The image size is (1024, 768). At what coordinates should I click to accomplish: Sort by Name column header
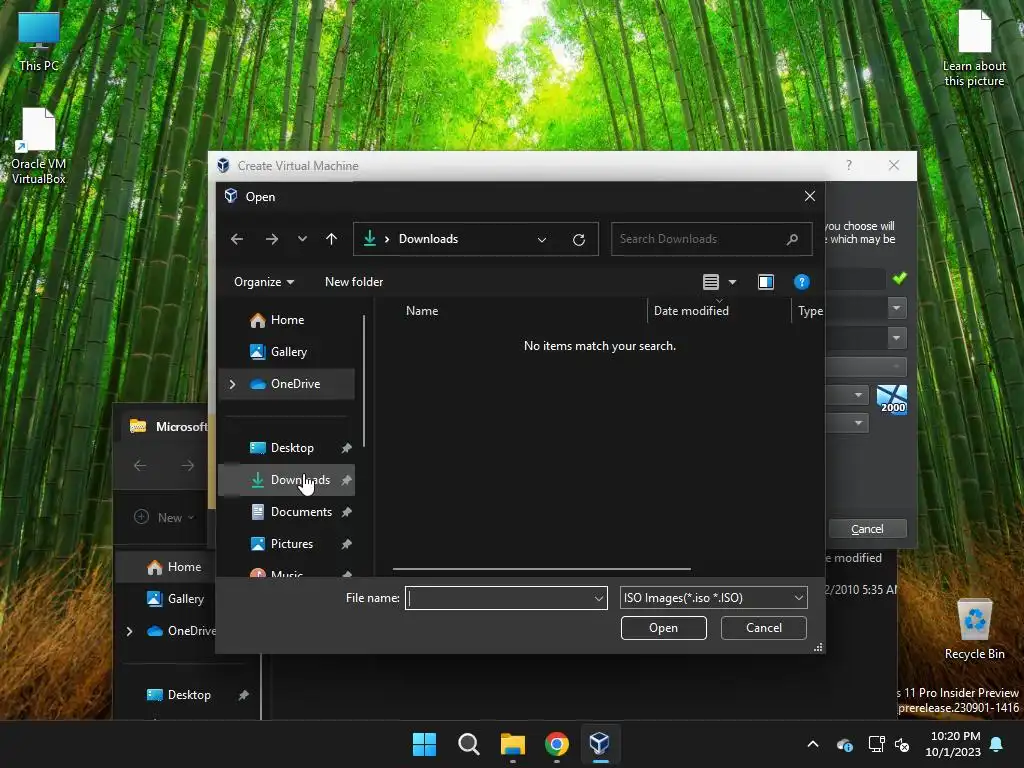pyautogui.click(x=422, y=311)
